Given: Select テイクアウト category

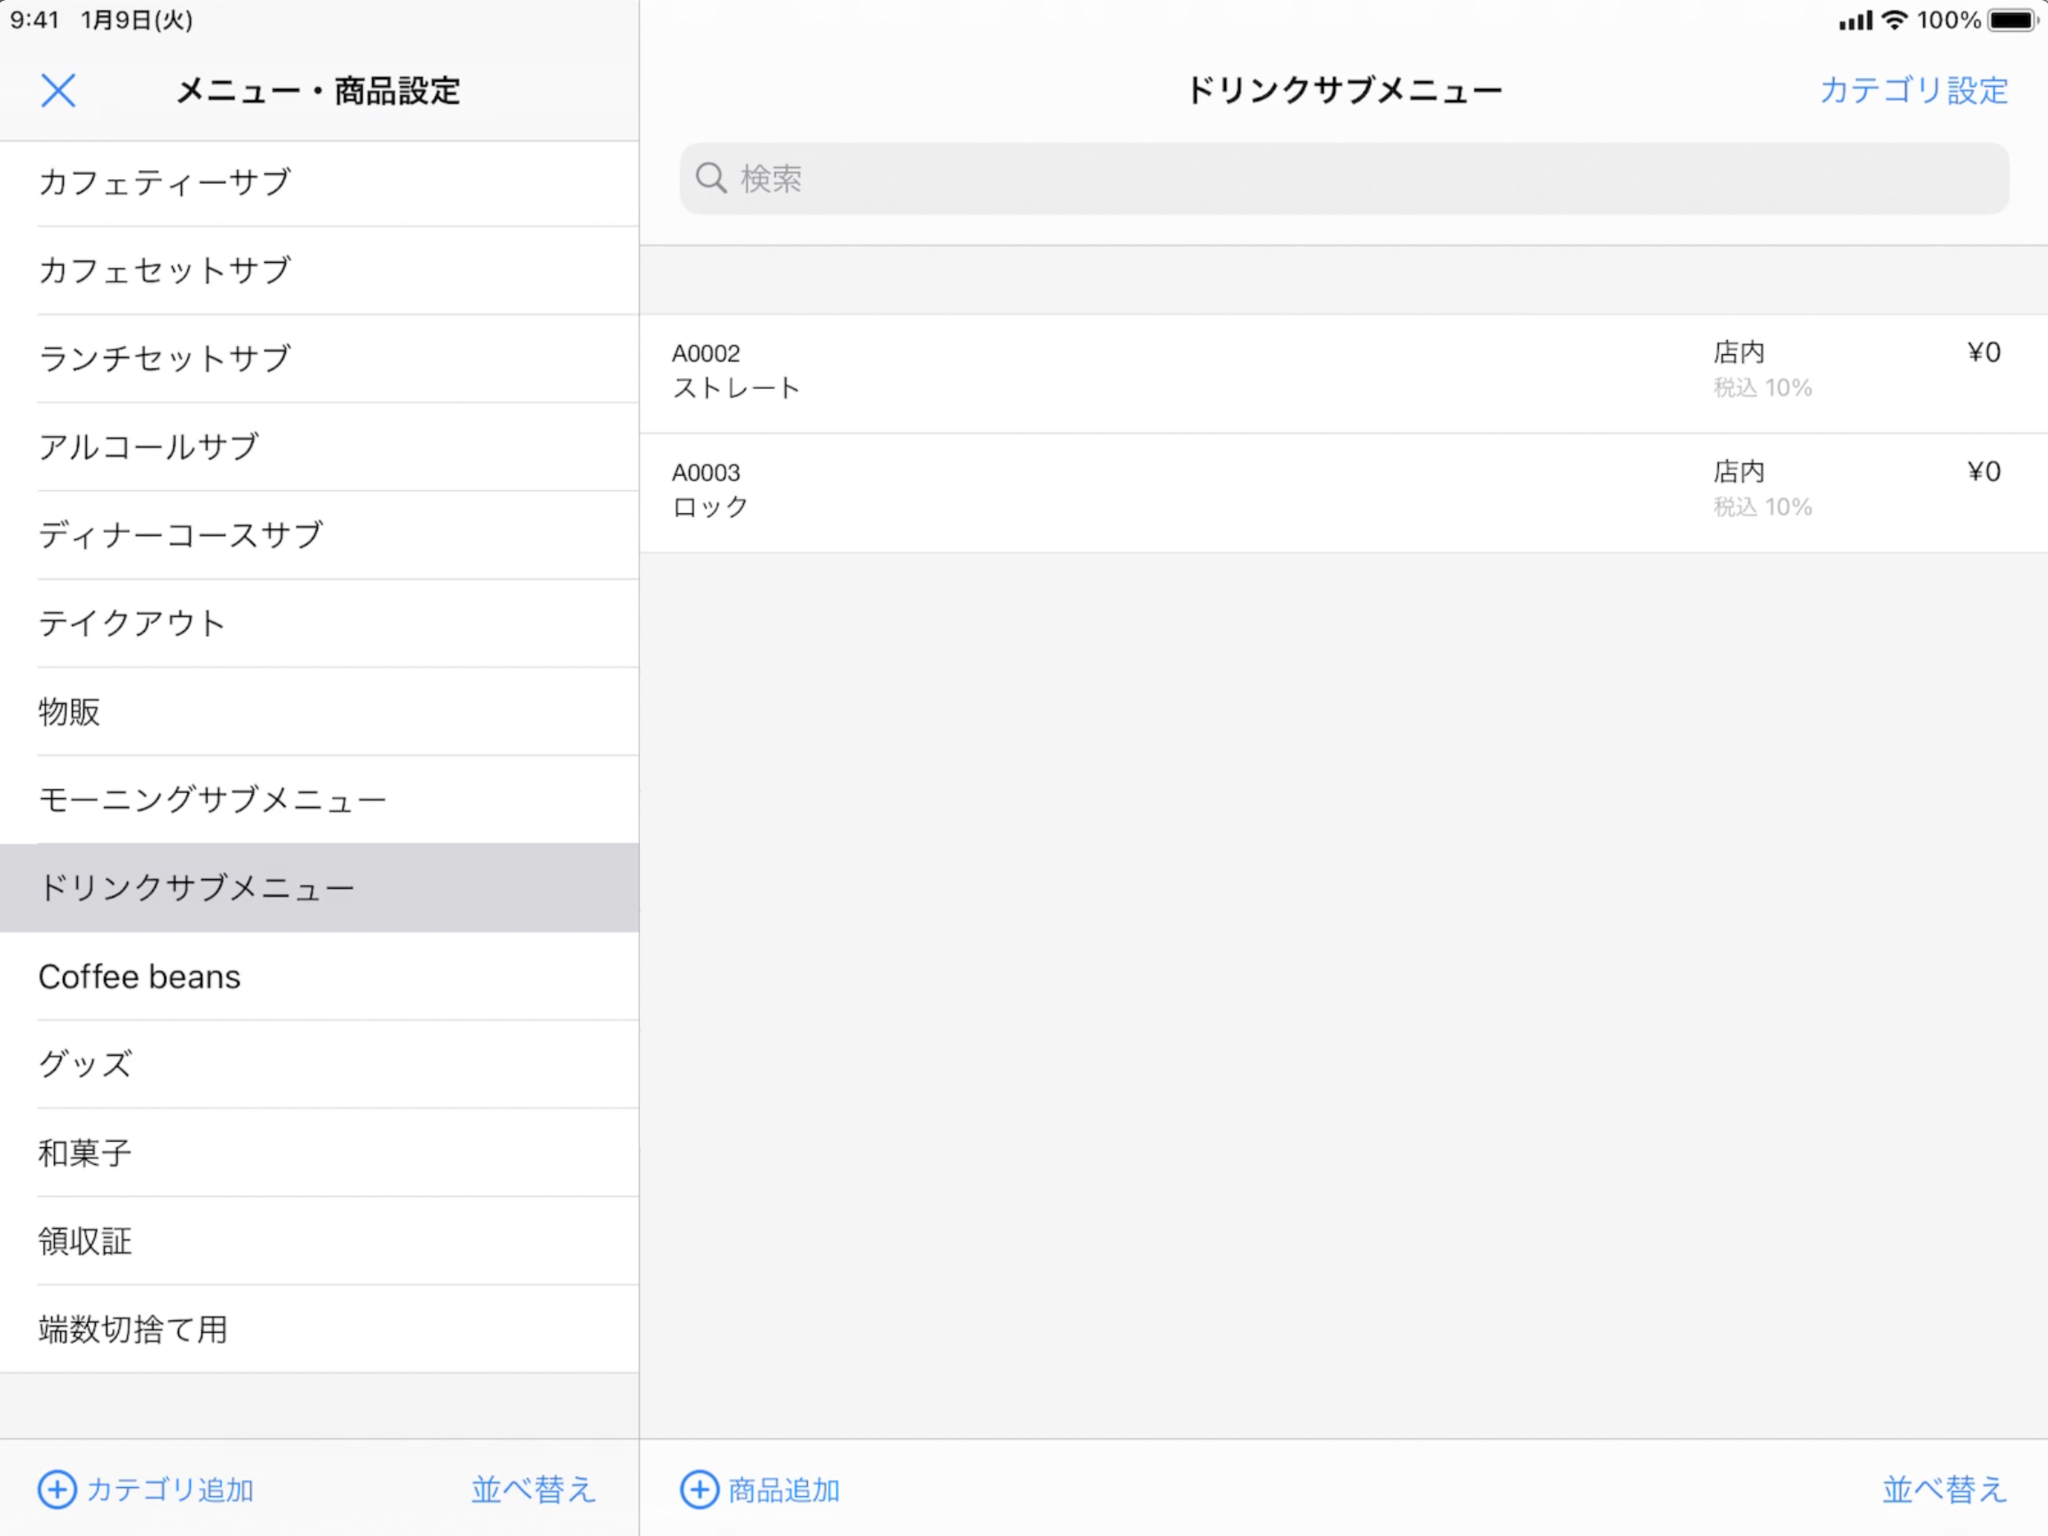Looking at the screenshot, I should coord(320,623).
